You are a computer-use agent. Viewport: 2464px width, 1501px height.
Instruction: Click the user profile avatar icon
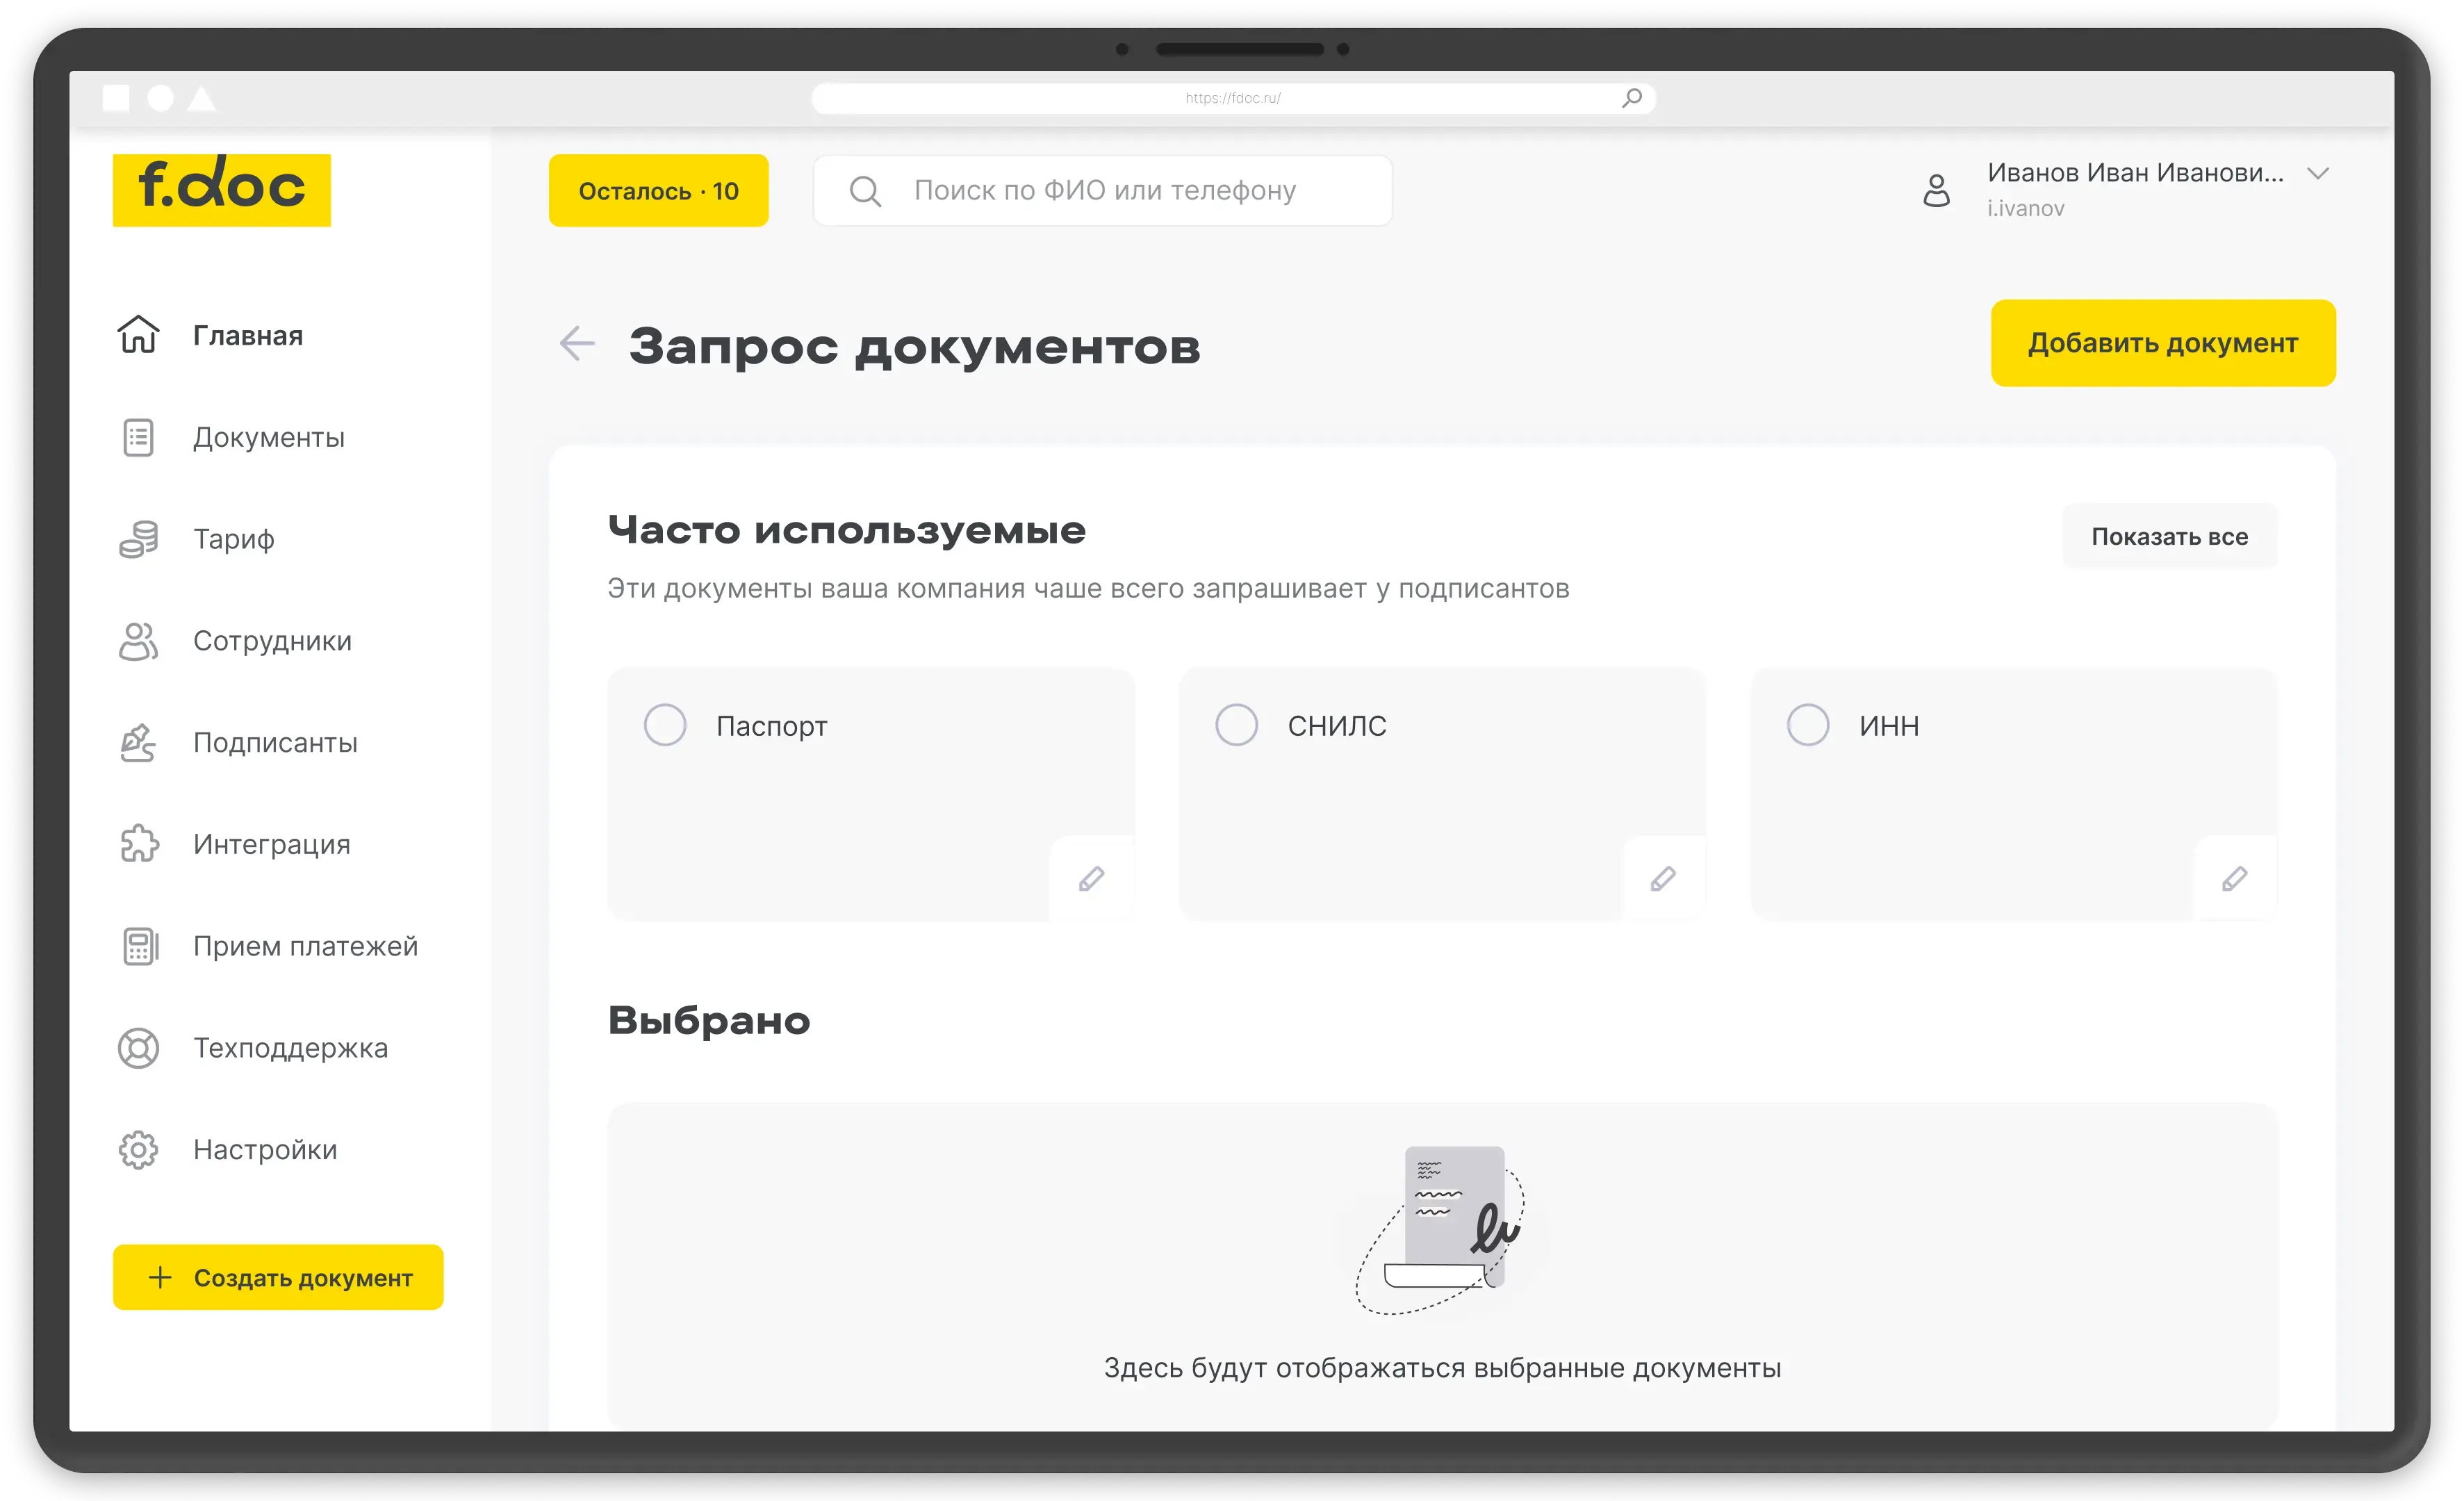[1937, 190]
